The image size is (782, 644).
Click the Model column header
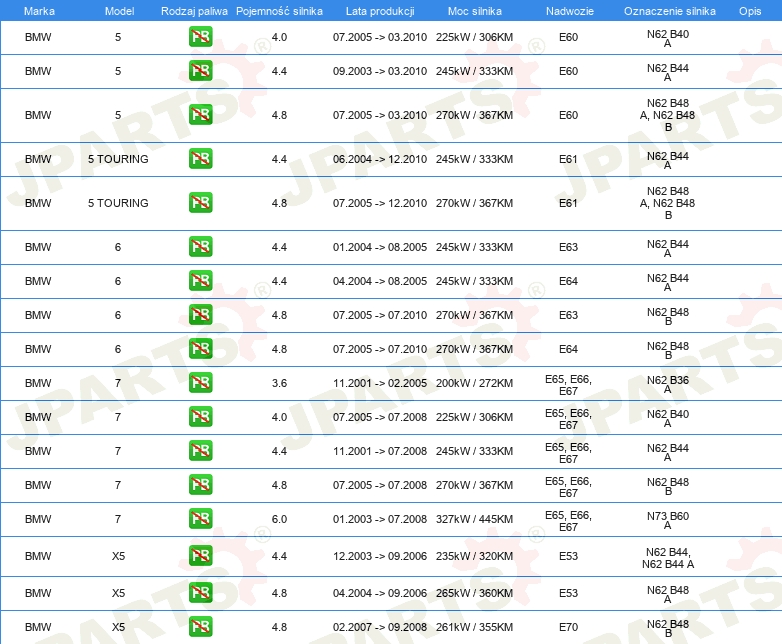[x=119, y=11]
